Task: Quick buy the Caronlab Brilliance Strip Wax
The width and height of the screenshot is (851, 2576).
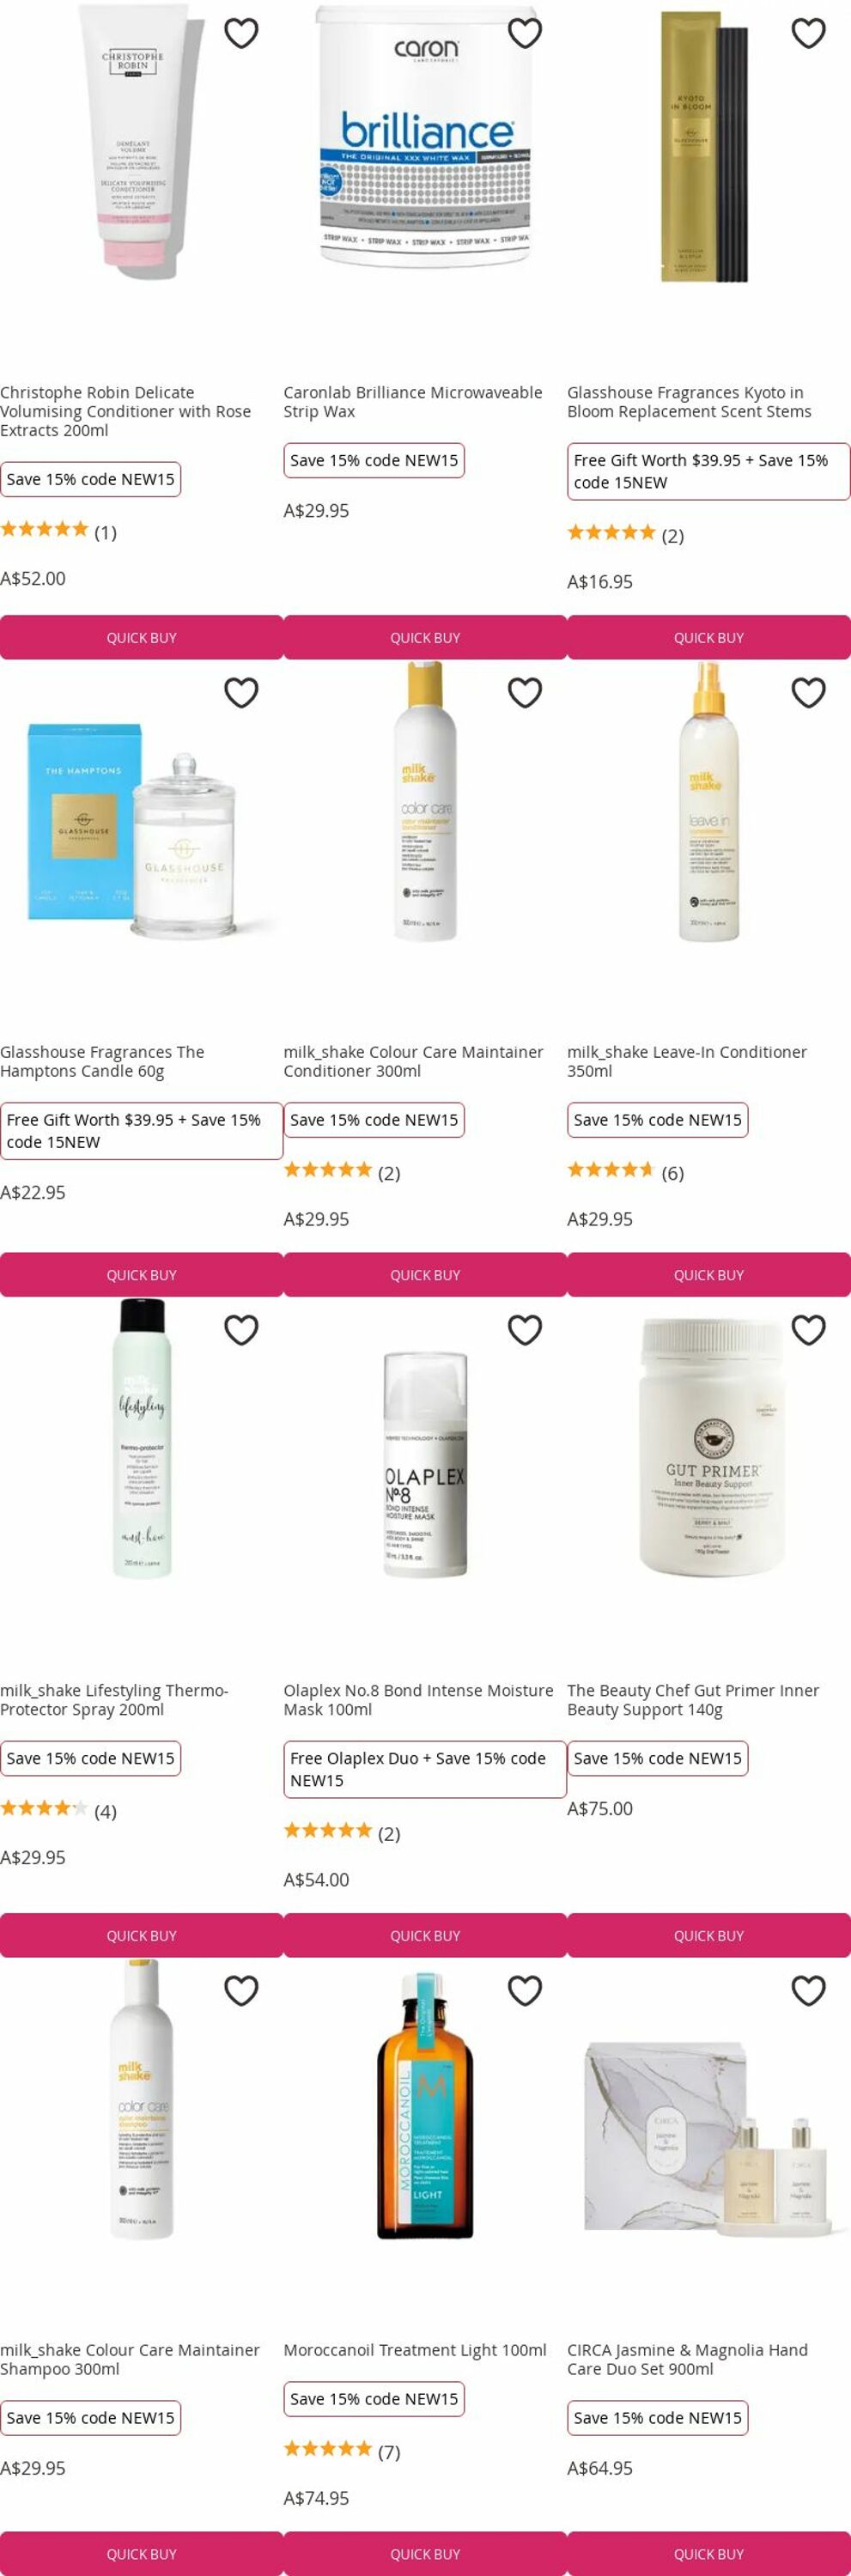Action: (x=425, y=637)
